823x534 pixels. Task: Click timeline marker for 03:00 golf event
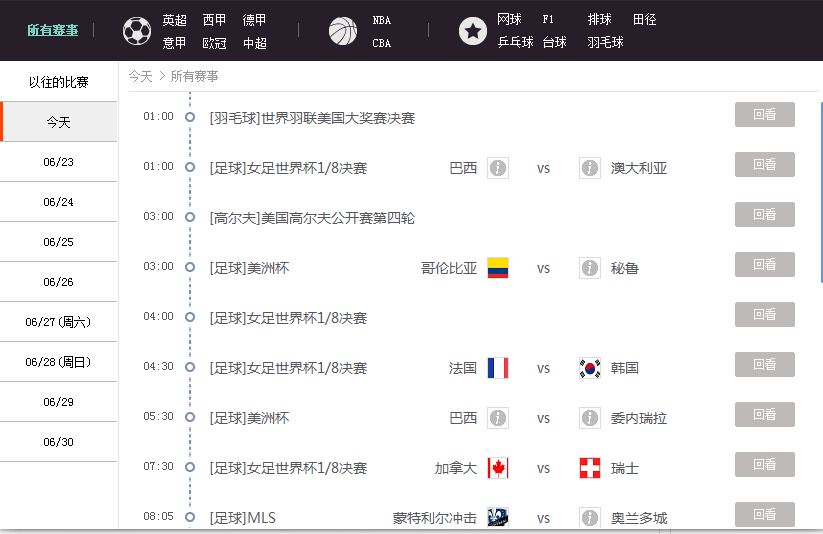190,217
